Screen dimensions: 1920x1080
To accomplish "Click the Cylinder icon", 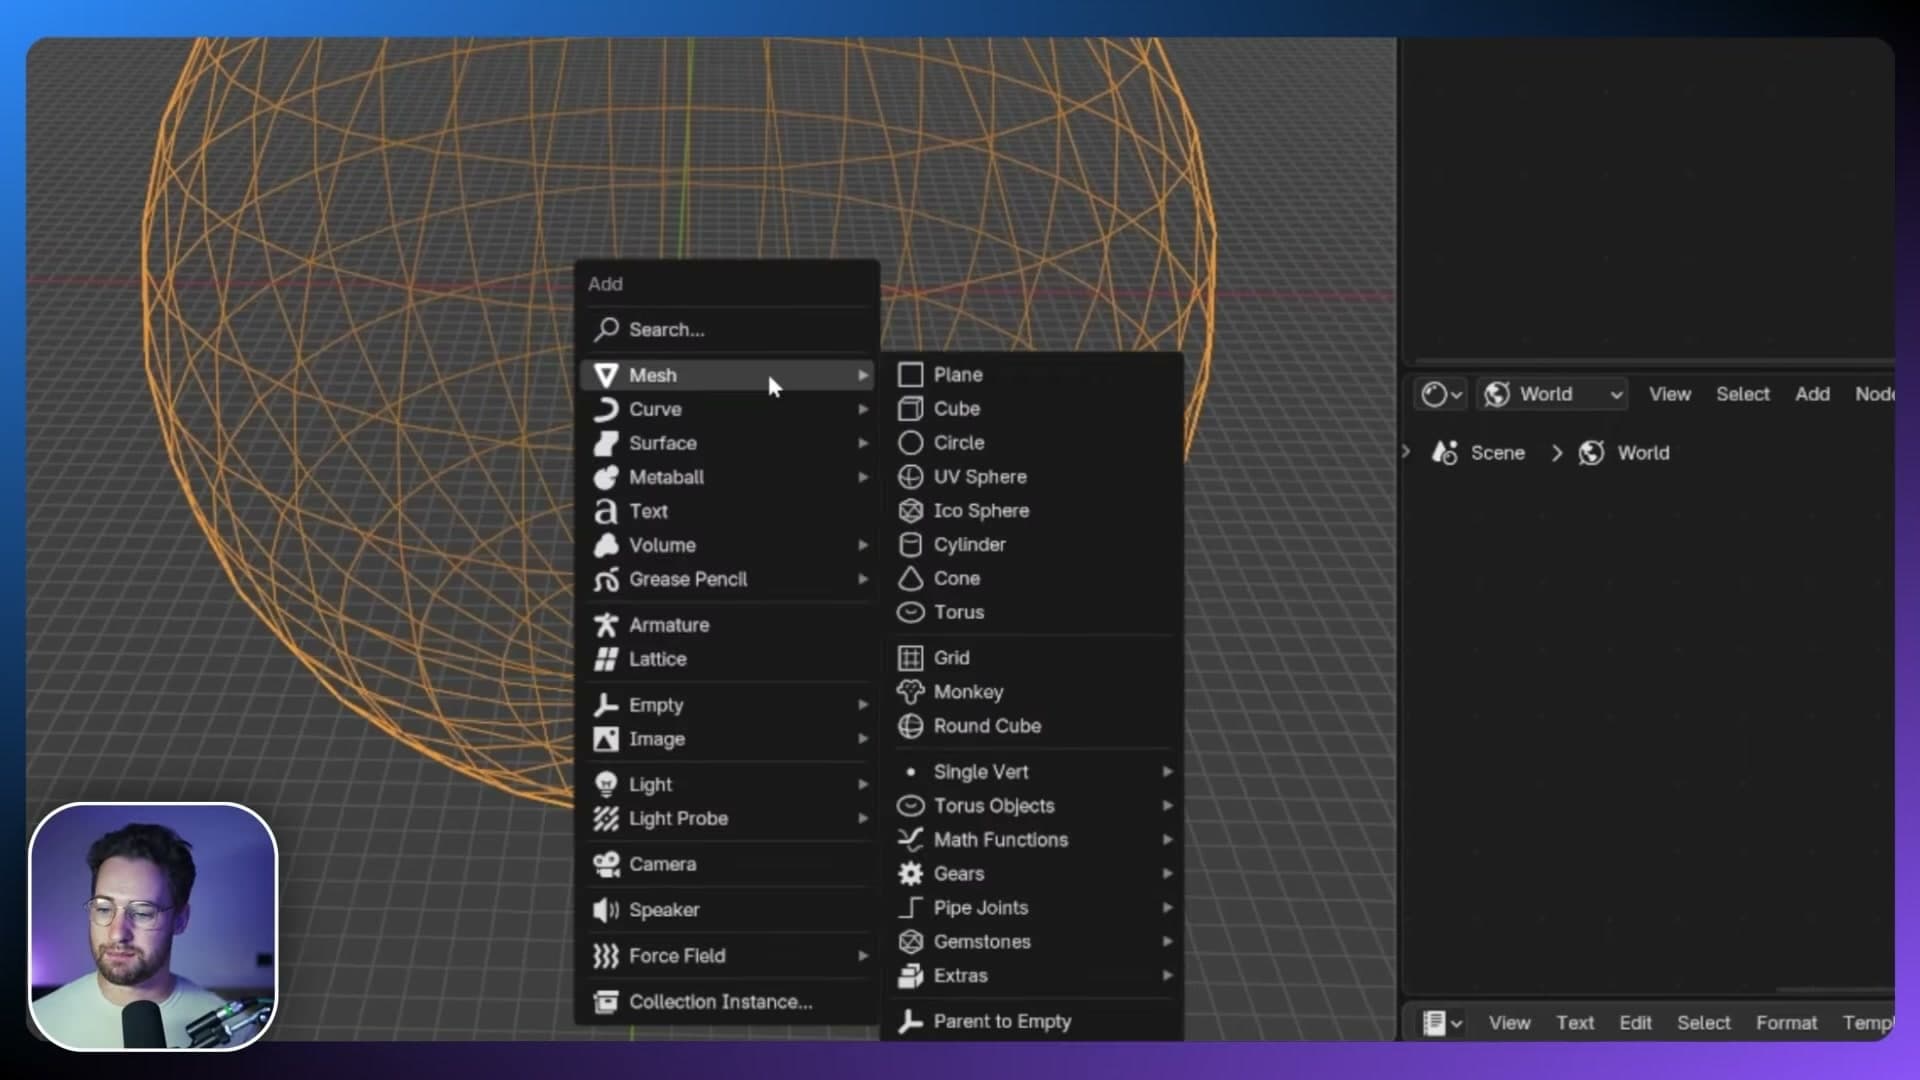I will (x=910, y=545).
